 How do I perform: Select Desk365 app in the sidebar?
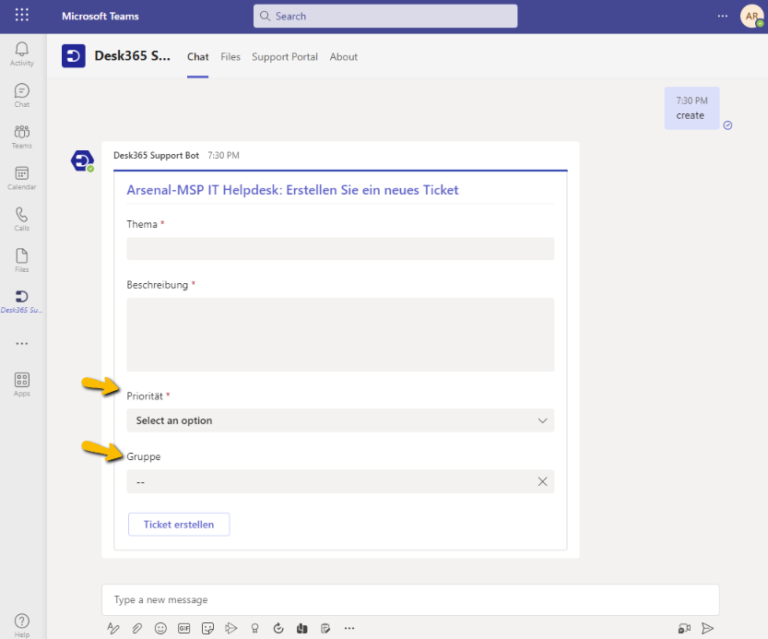click(22, 301)
